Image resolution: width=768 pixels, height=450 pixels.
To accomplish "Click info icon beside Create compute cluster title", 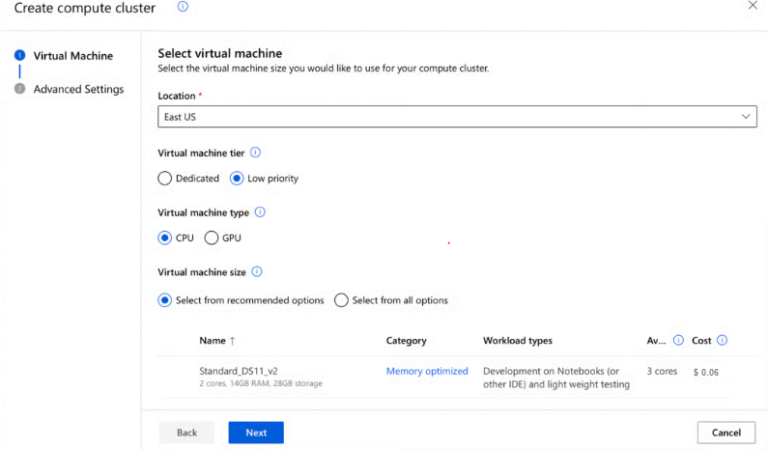I will [x=183, y=7].
